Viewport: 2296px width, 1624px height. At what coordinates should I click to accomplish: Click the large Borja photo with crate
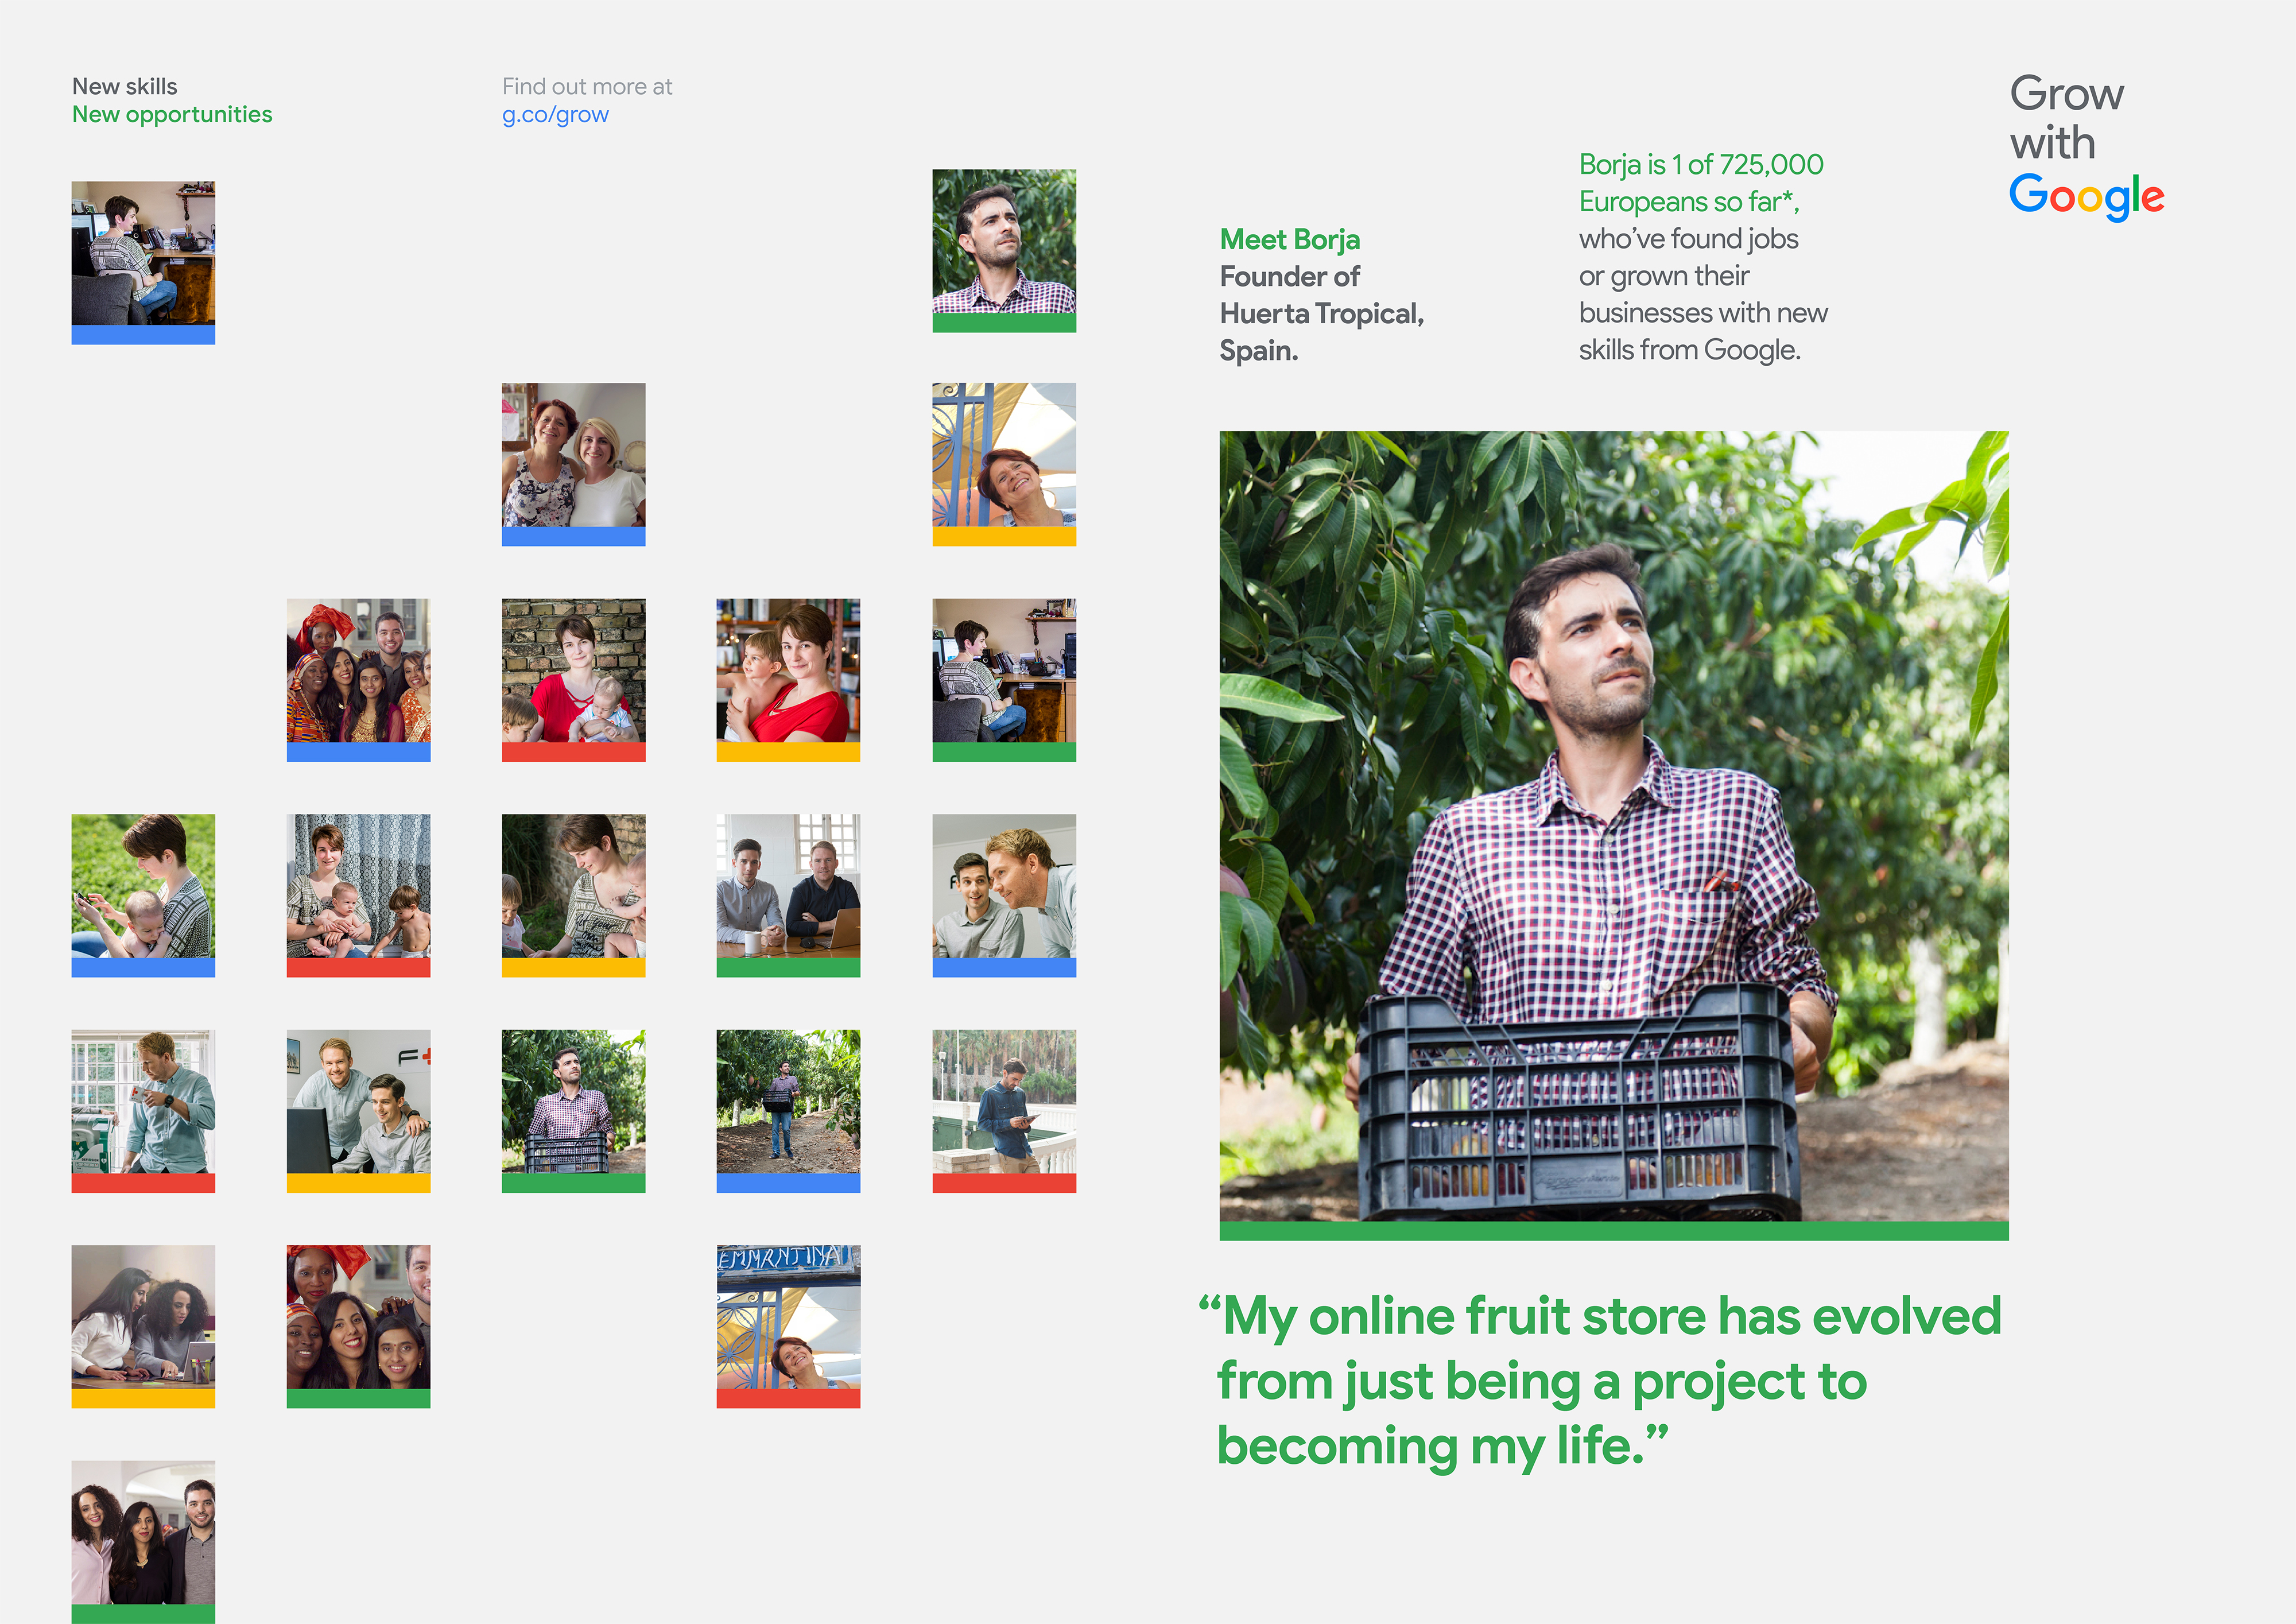click(x=1613, y=825)
